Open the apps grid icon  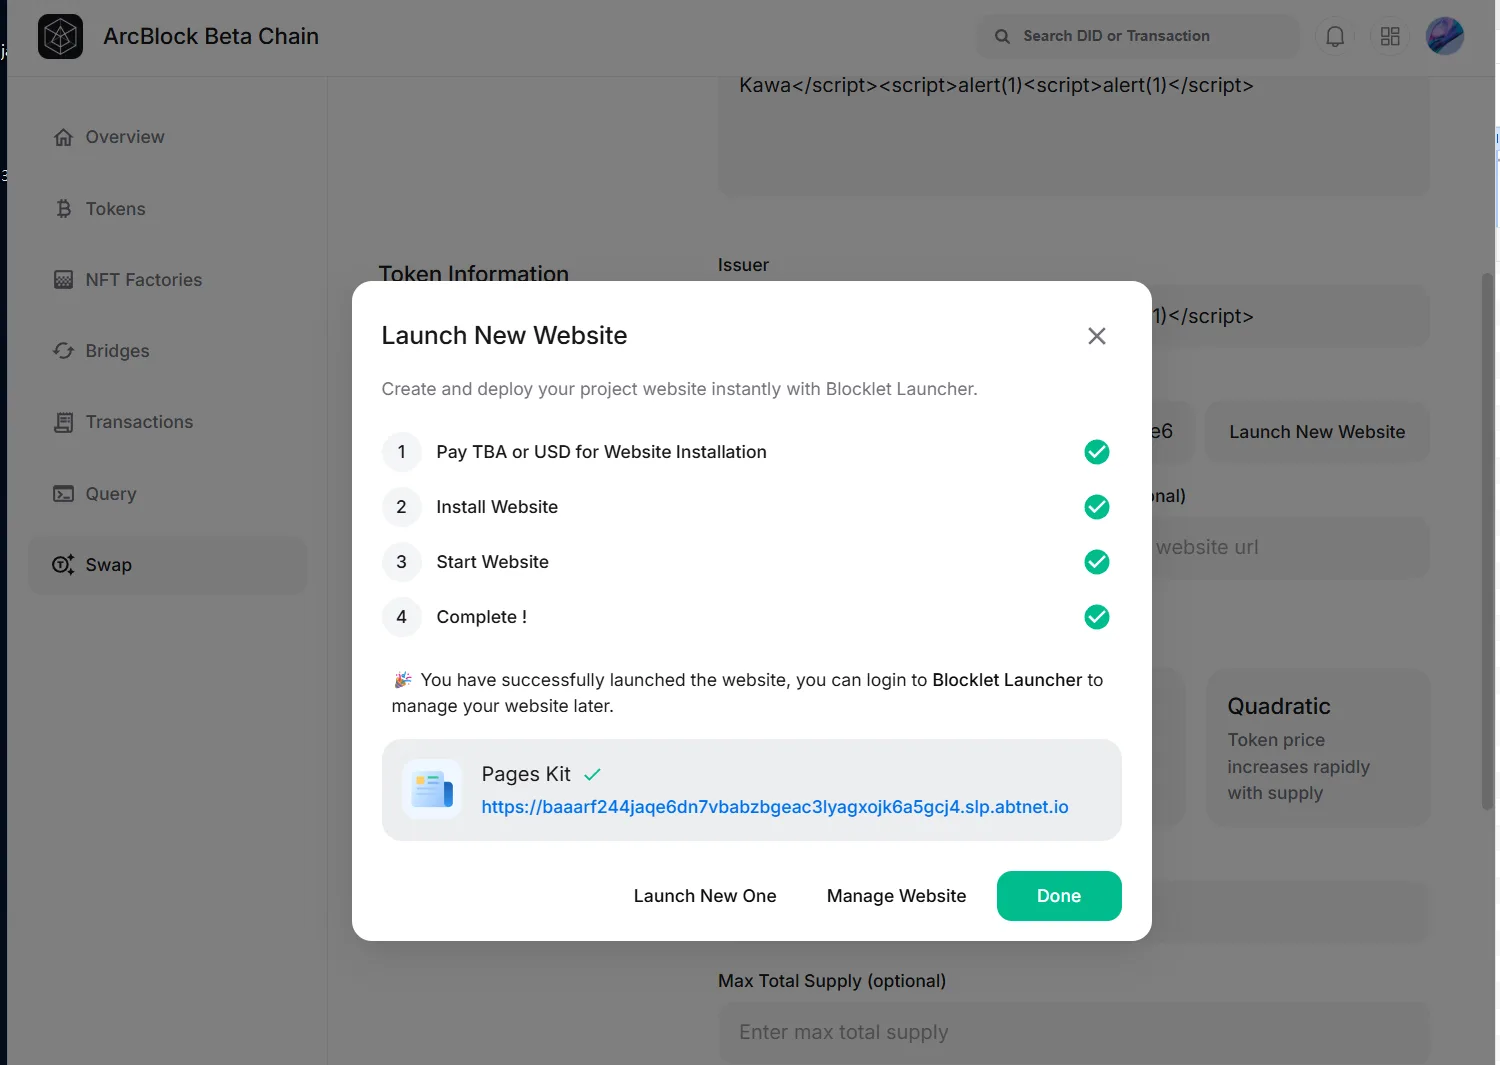1390,37
